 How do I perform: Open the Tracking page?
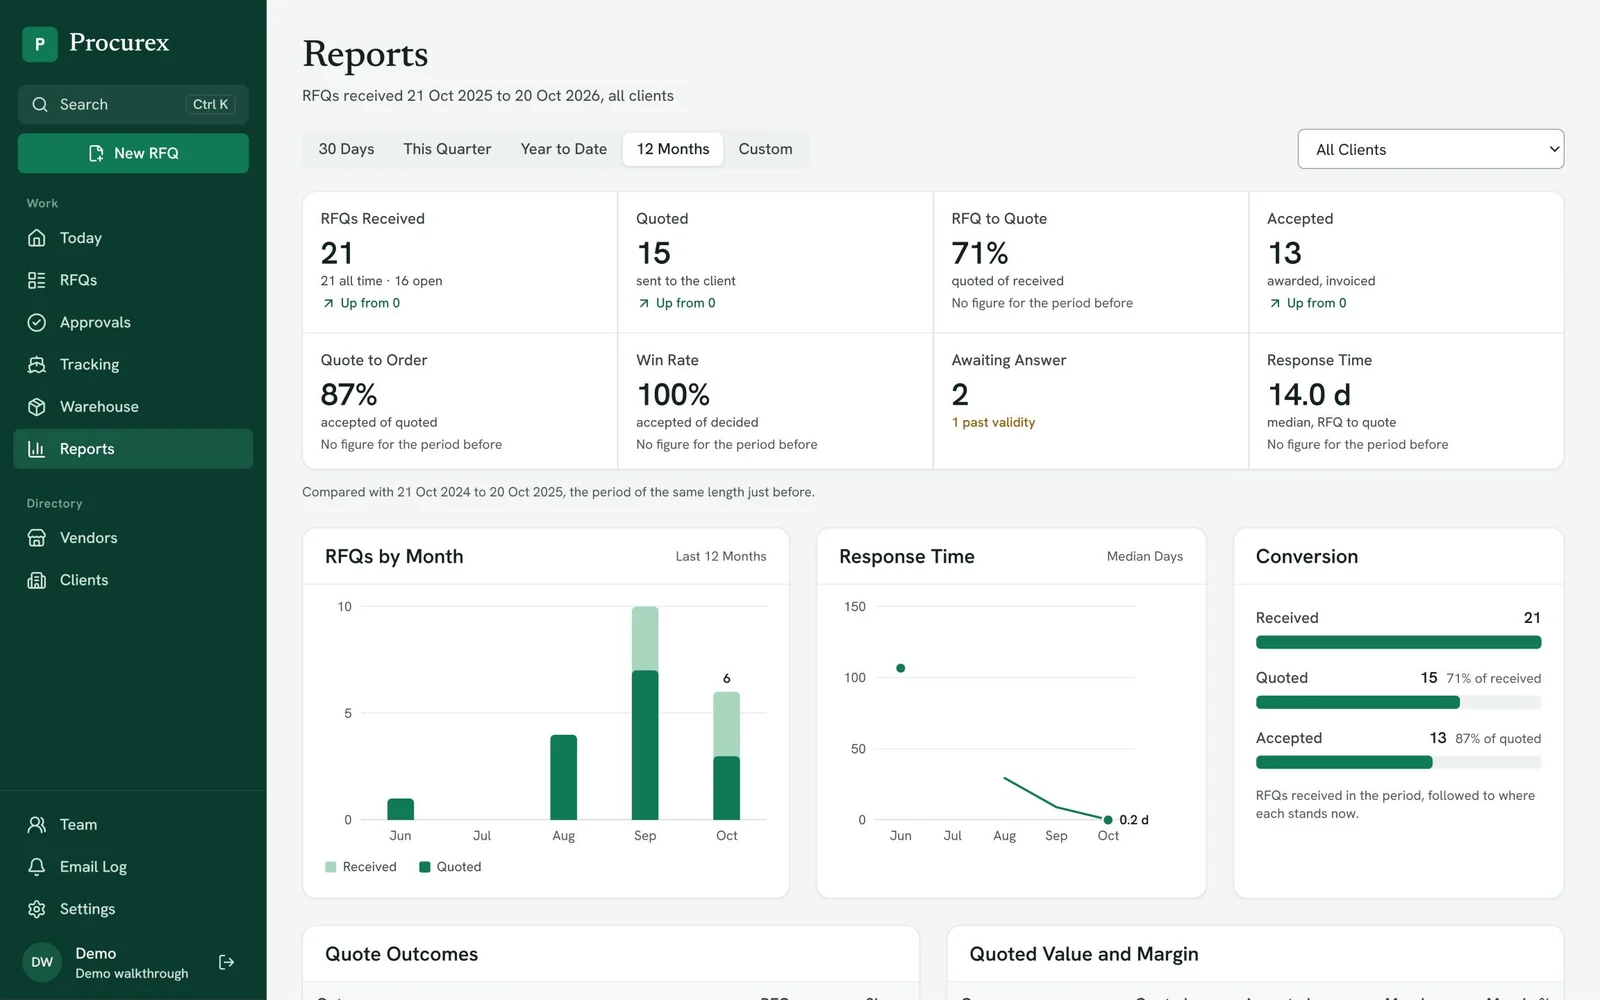[133, 364]
